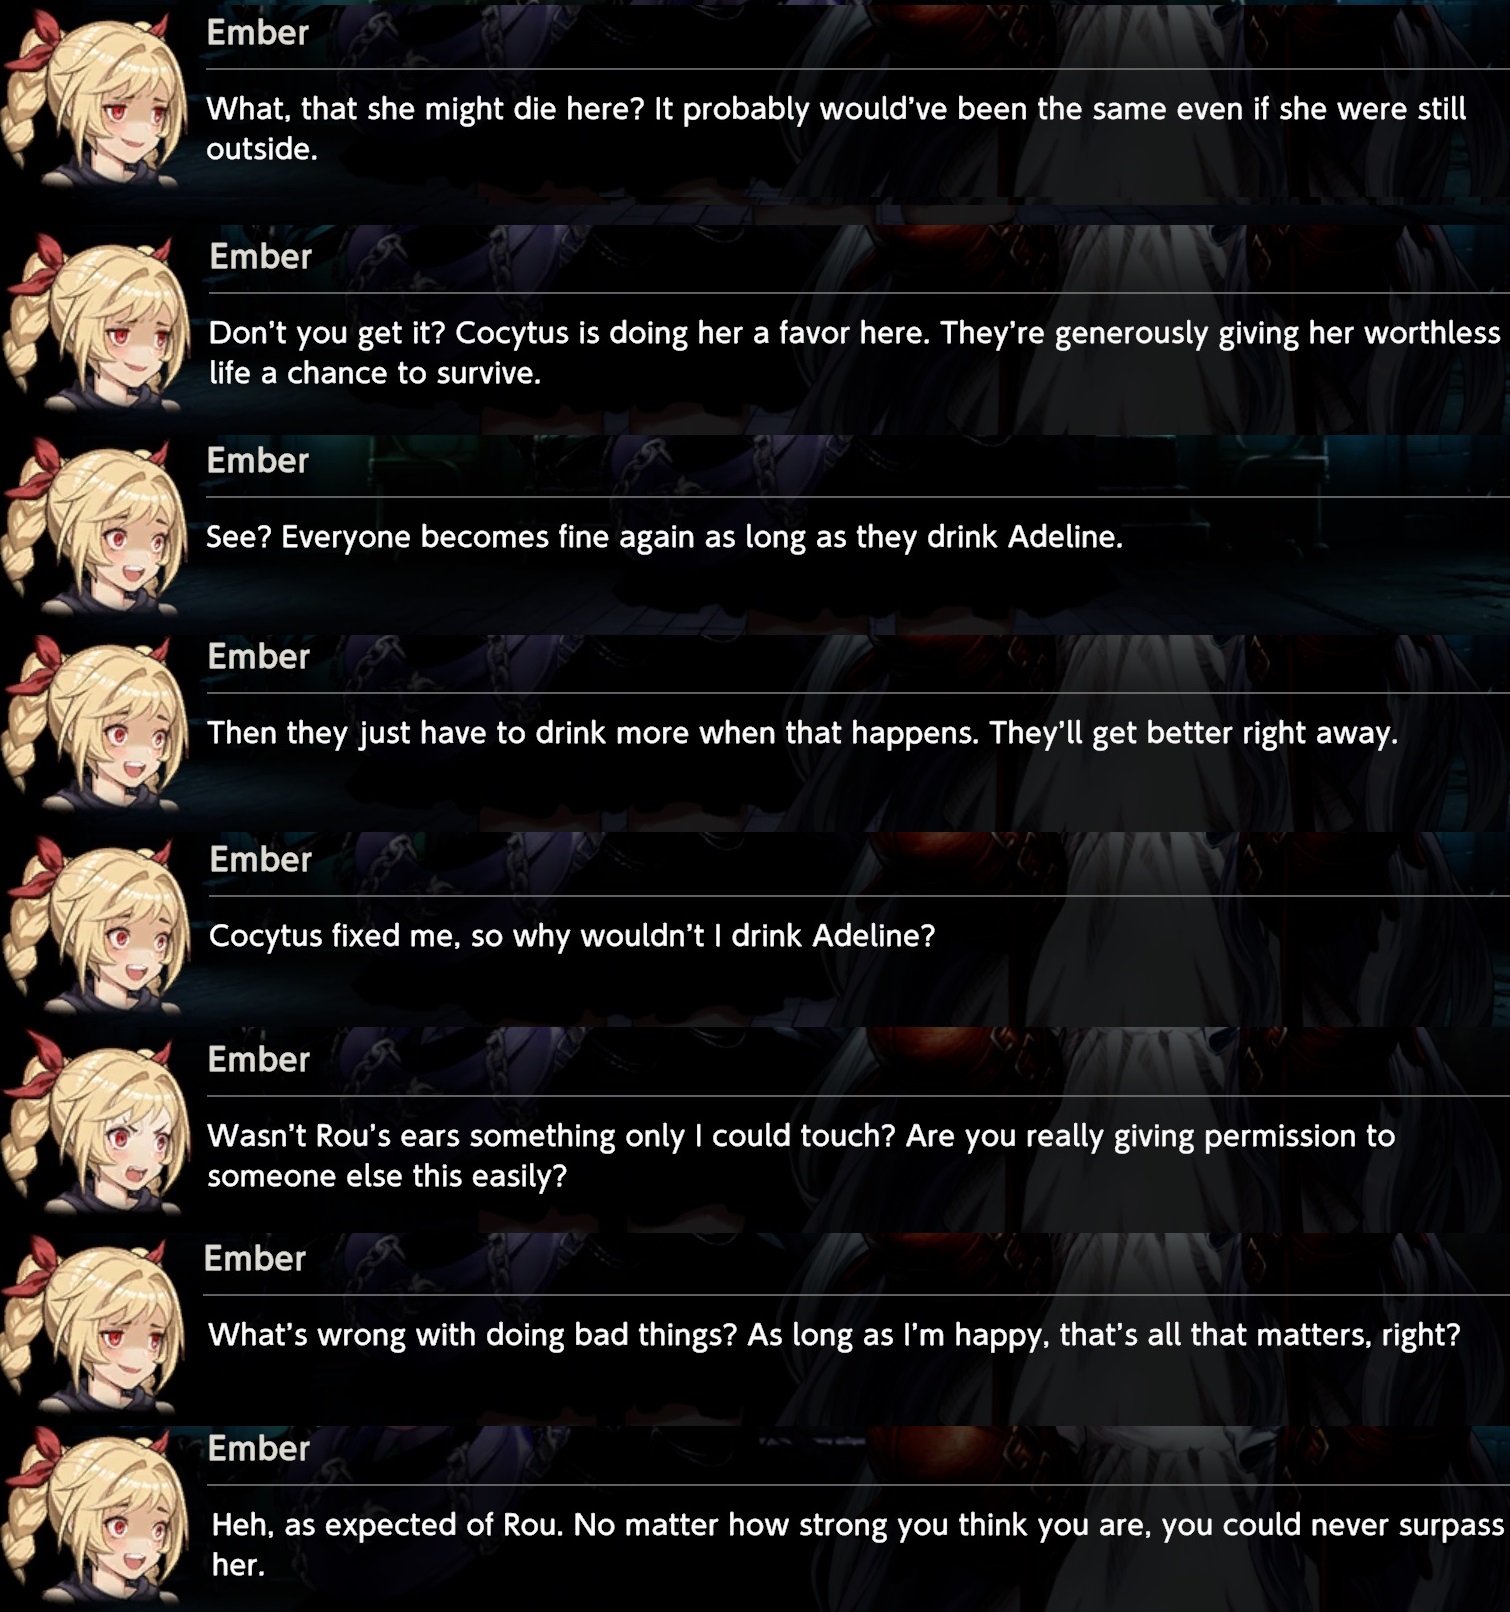1510x1612 pixels.
Task: Click the Ember name label in the last dialogue entry
Action: [259, 1449]
